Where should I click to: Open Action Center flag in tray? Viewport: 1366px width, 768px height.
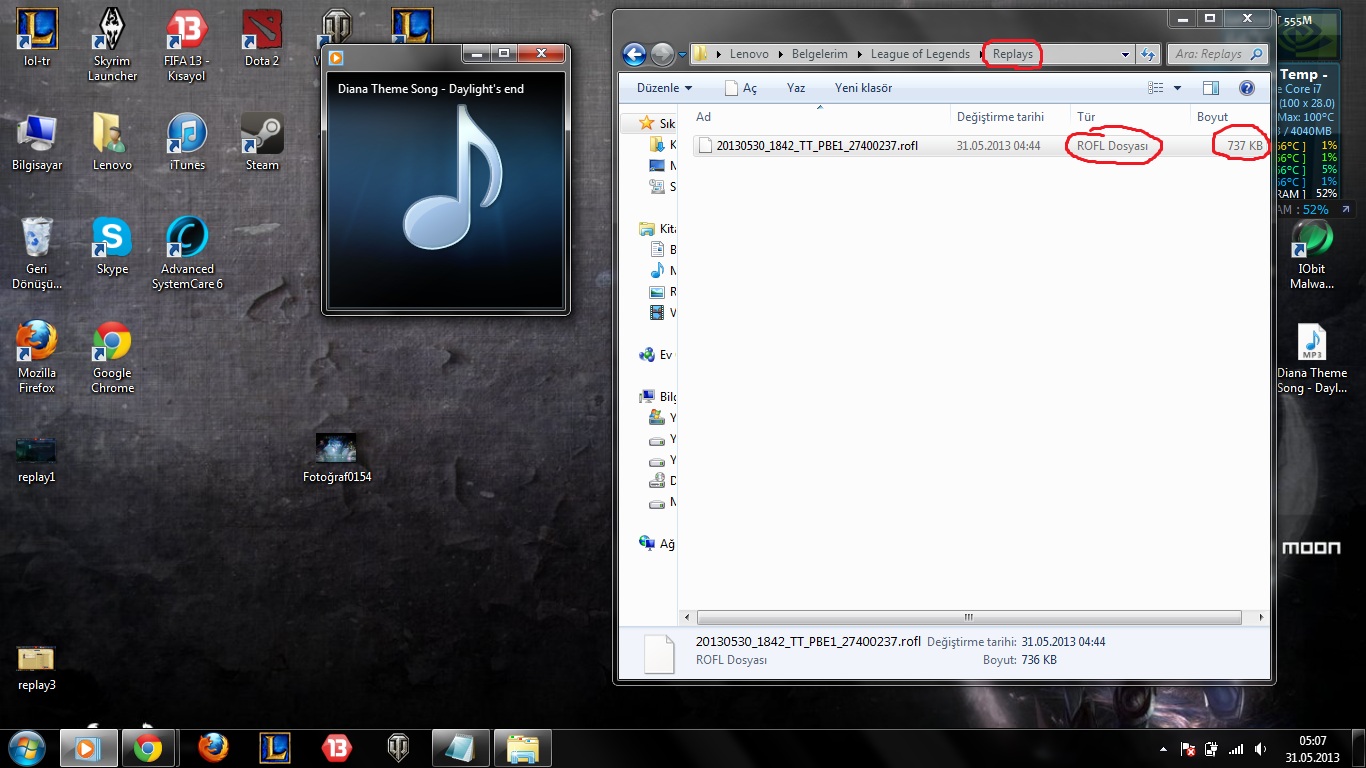tap(1188, 748)
